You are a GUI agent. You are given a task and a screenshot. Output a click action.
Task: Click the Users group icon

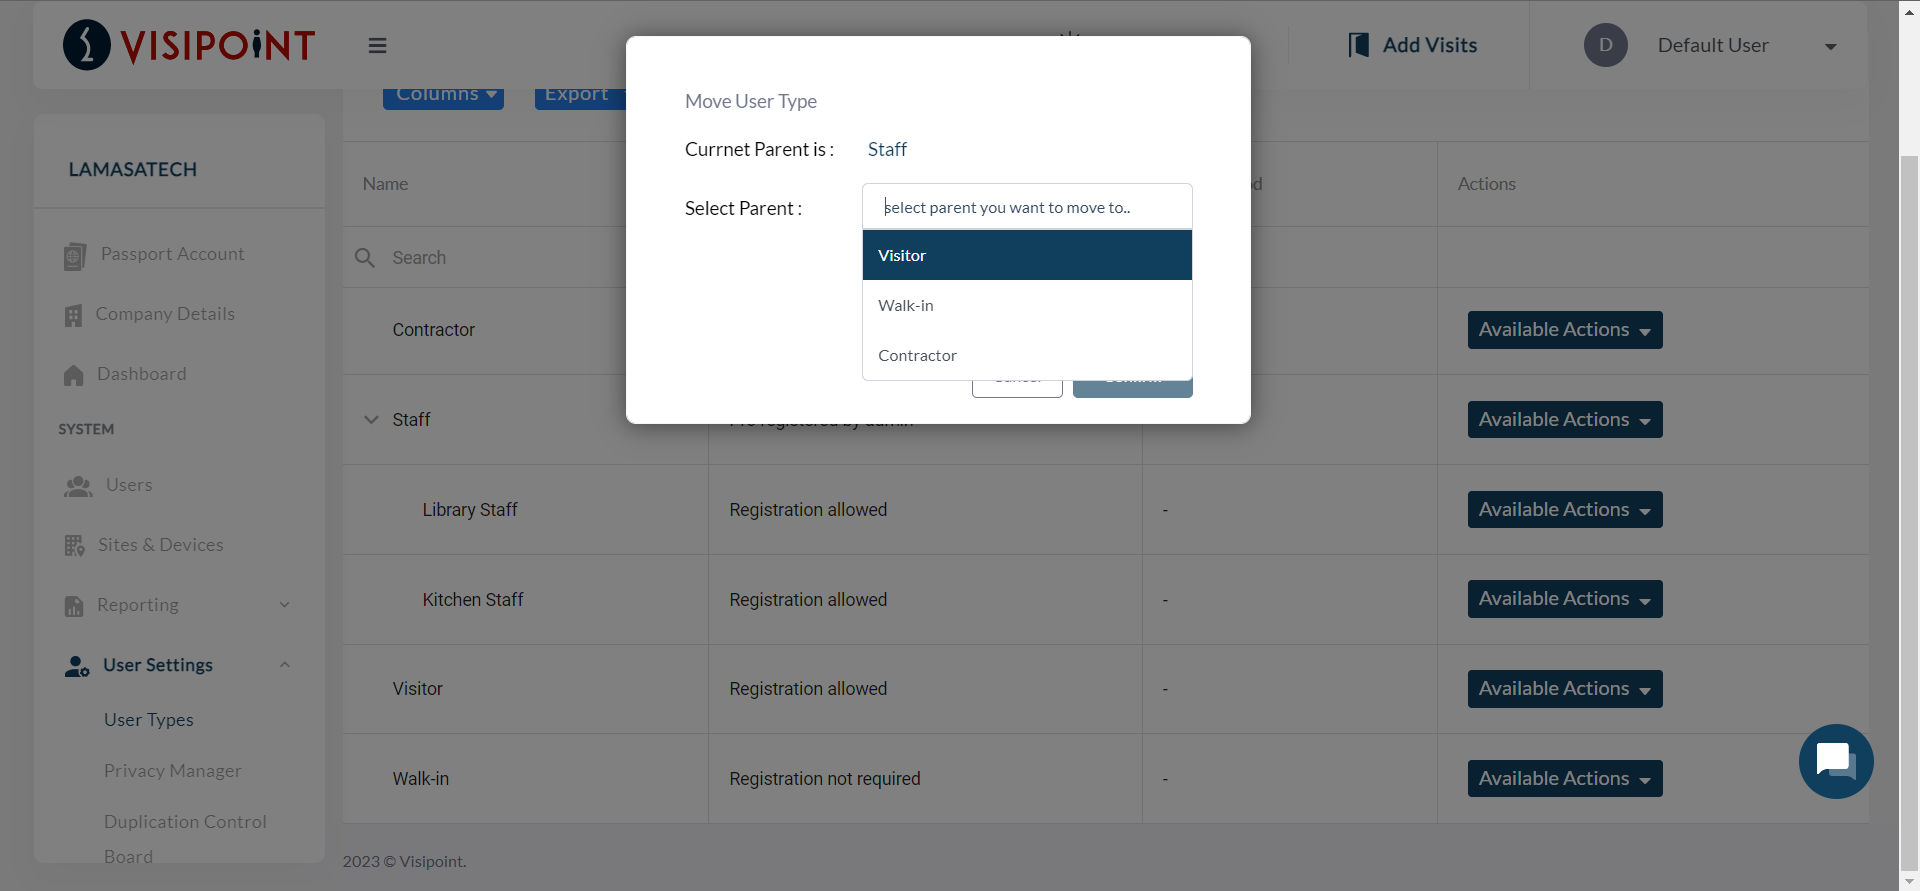click(78, 486)
